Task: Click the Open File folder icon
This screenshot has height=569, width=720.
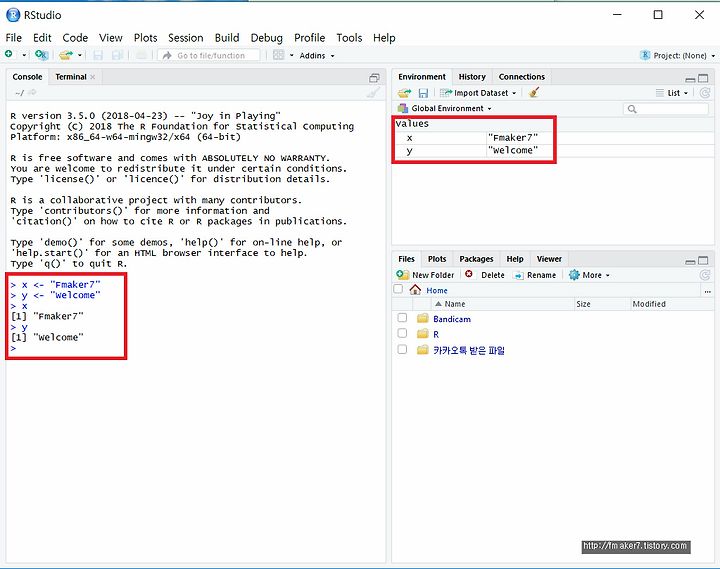Action: [66, 55]
